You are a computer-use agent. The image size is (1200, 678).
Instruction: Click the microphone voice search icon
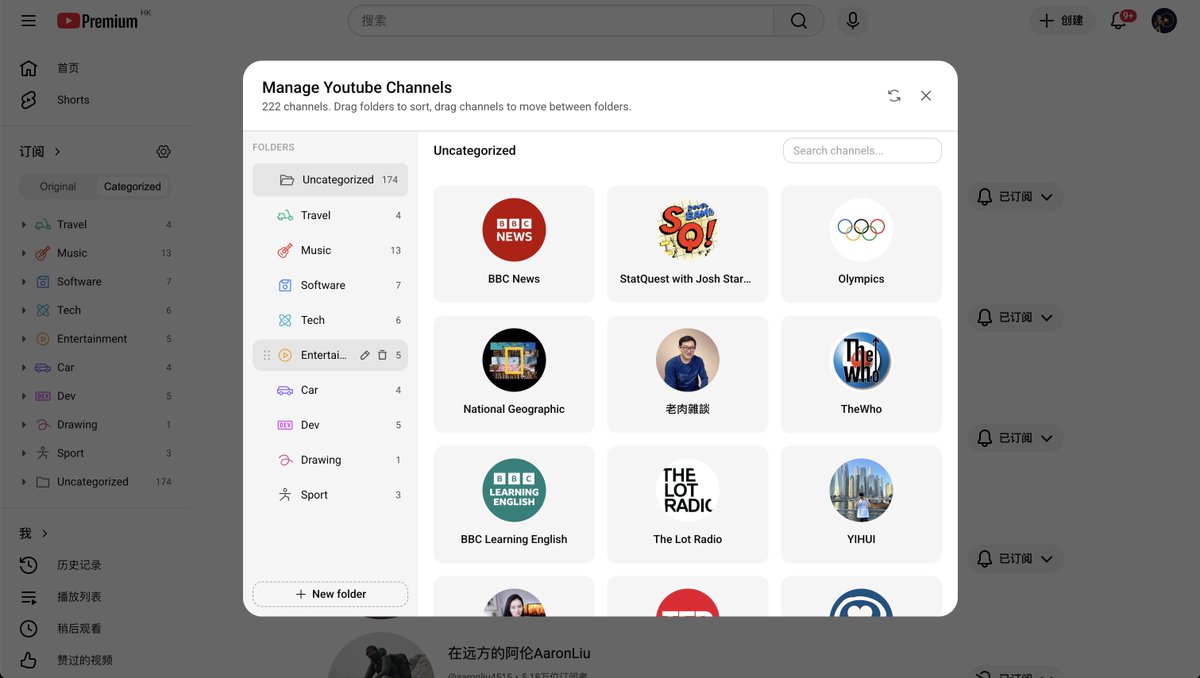853,21
